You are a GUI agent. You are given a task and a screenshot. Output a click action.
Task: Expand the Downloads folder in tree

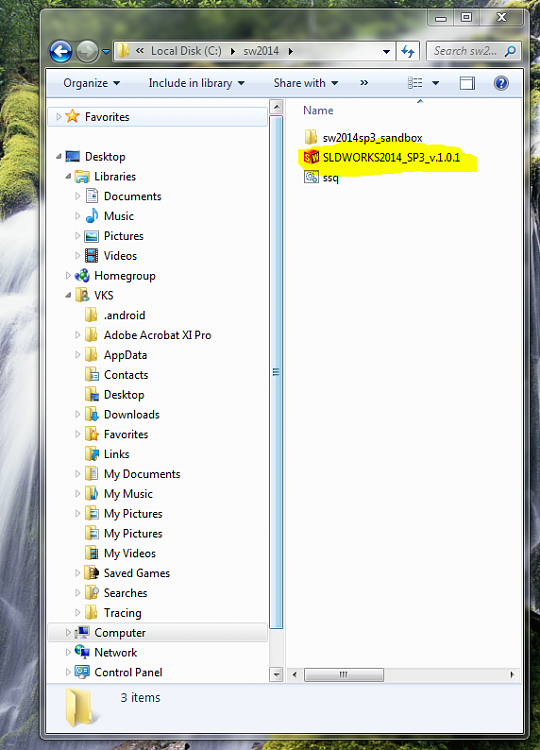(77, 414)
